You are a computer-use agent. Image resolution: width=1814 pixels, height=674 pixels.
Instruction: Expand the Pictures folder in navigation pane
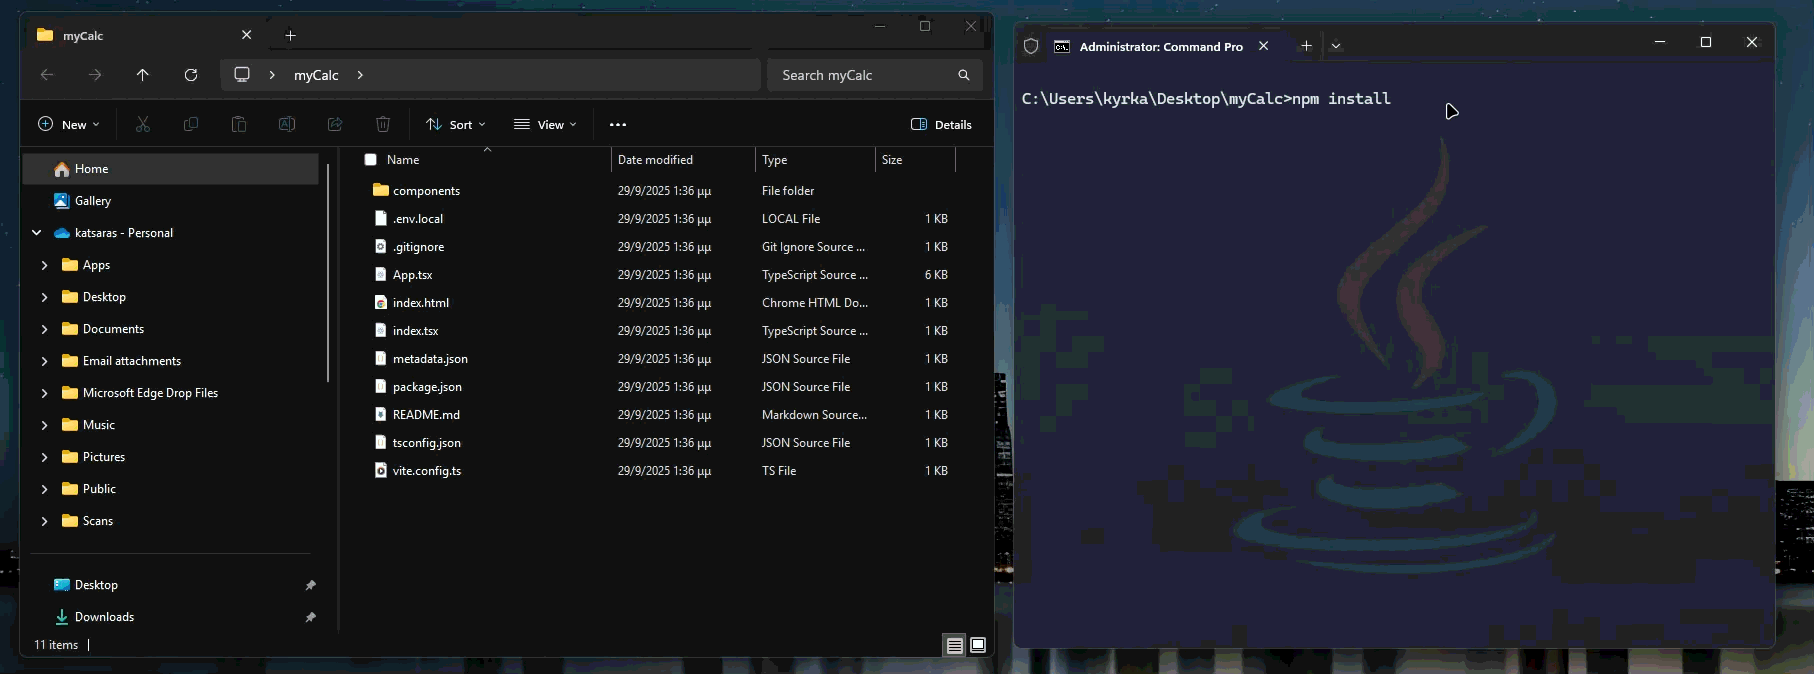44,457
